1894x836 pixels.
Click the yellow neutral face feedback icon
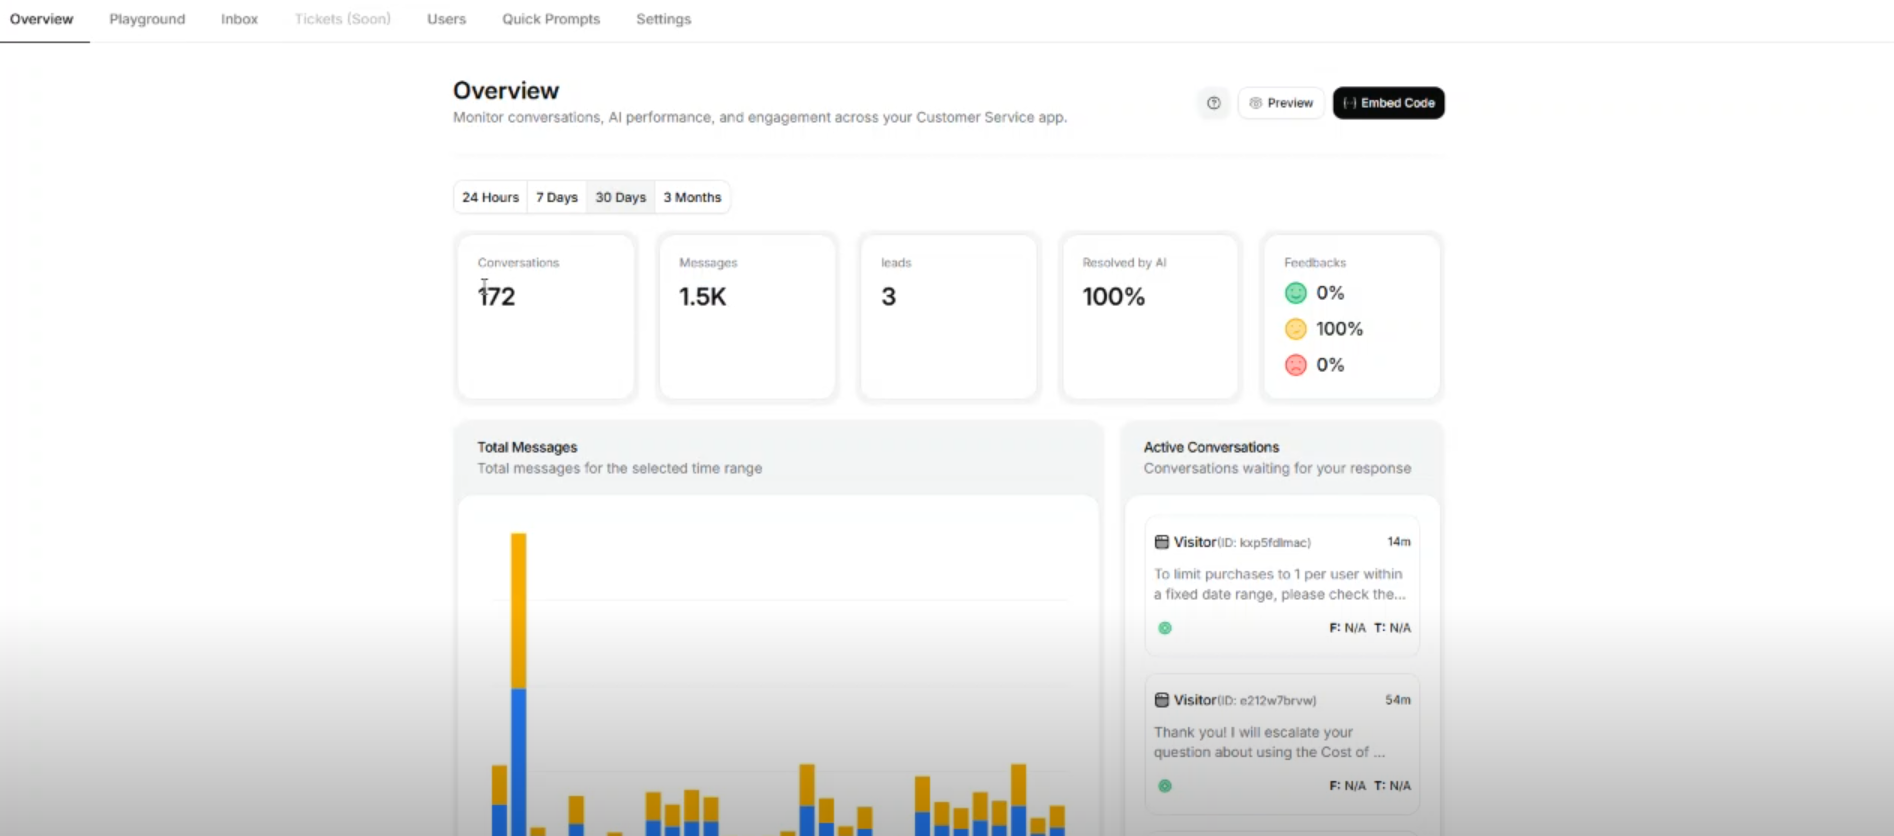tap(1295, 329)
